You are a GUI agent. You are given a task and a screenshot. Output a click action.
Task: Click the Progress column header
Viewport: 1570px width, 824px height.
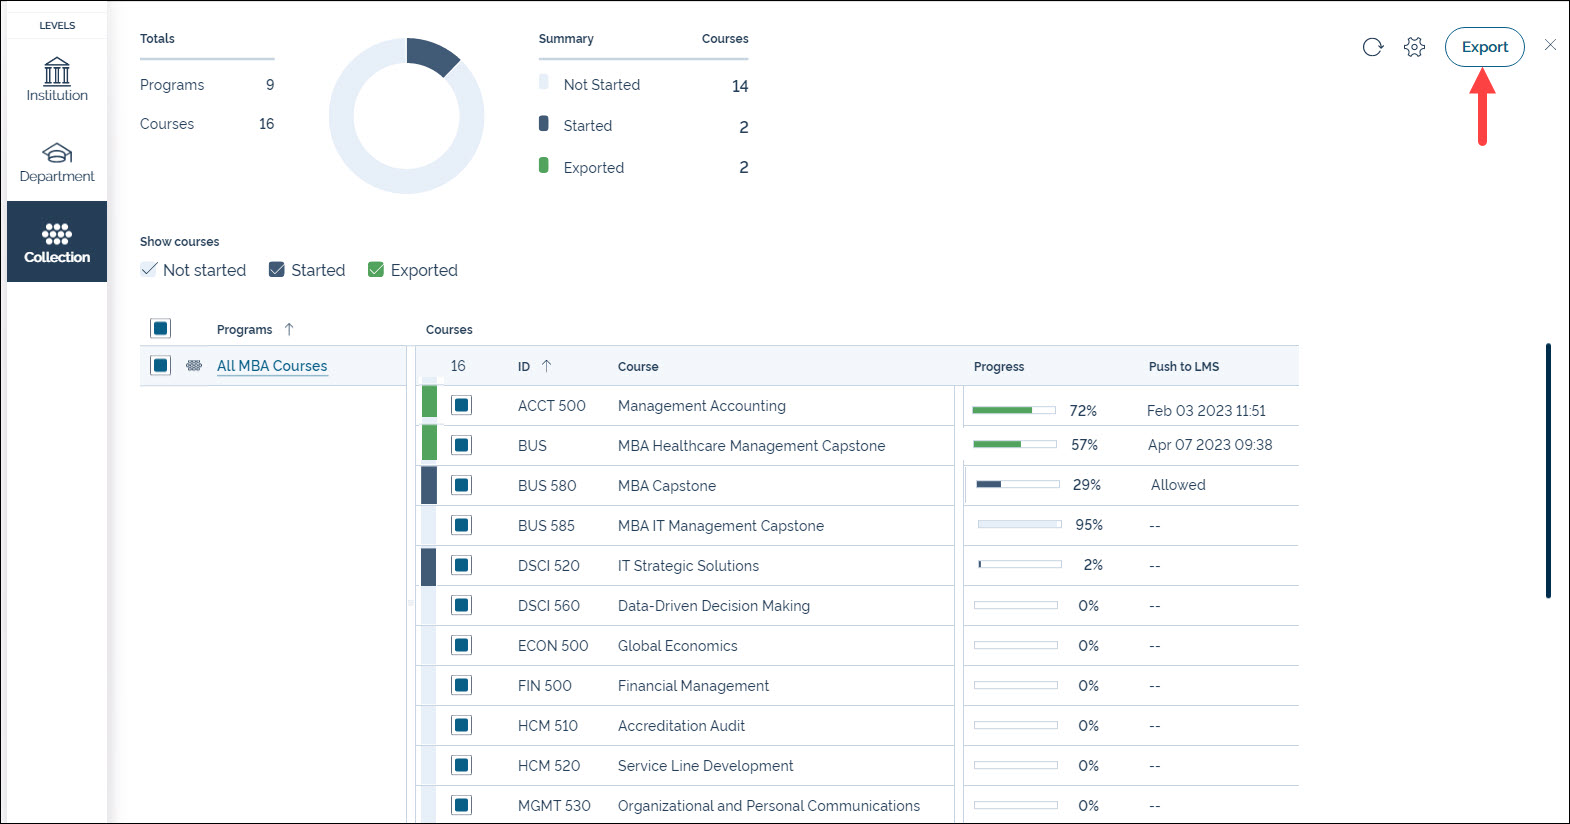coord(999,367)
